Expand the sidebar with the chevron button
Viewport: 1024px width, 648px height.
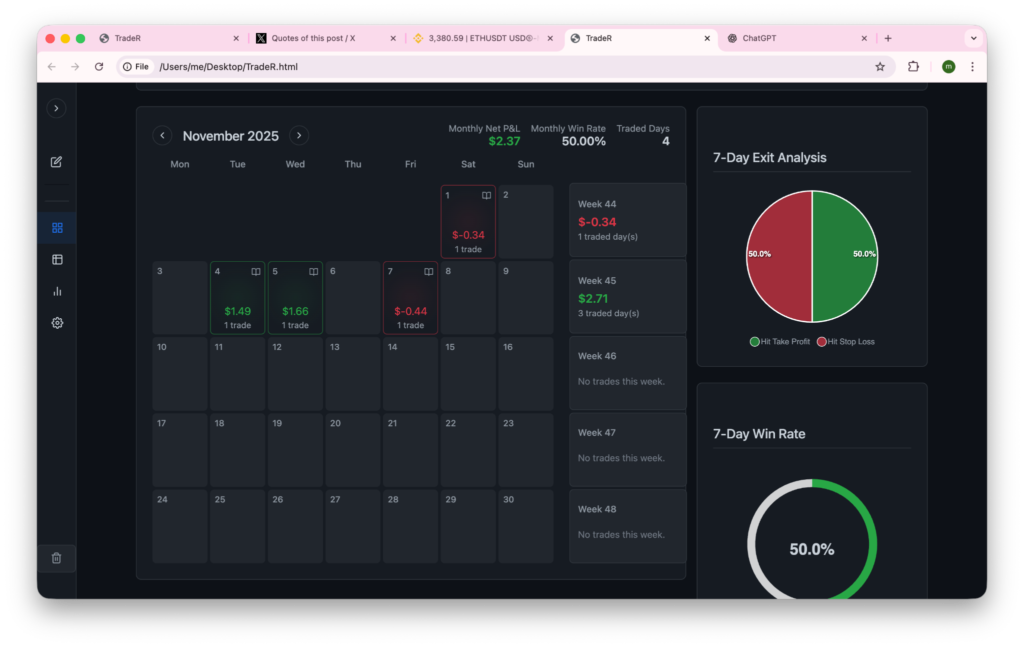57,108
